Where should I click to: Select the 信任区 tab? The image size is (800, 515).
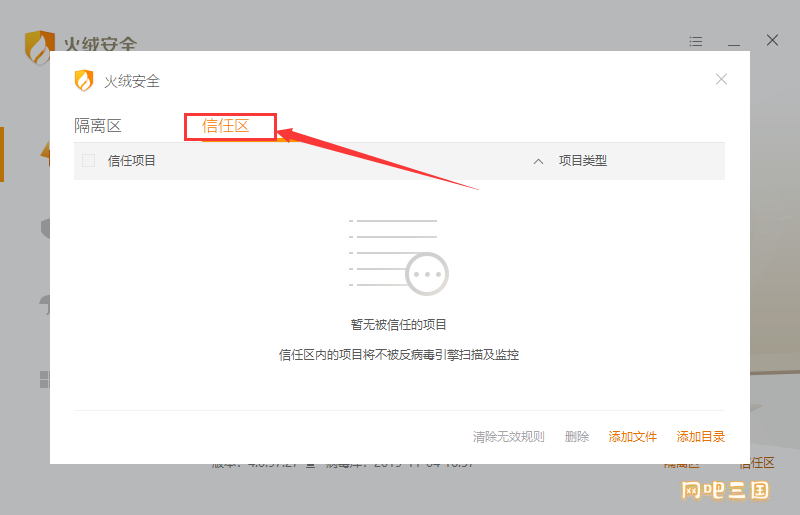[226, 126]
